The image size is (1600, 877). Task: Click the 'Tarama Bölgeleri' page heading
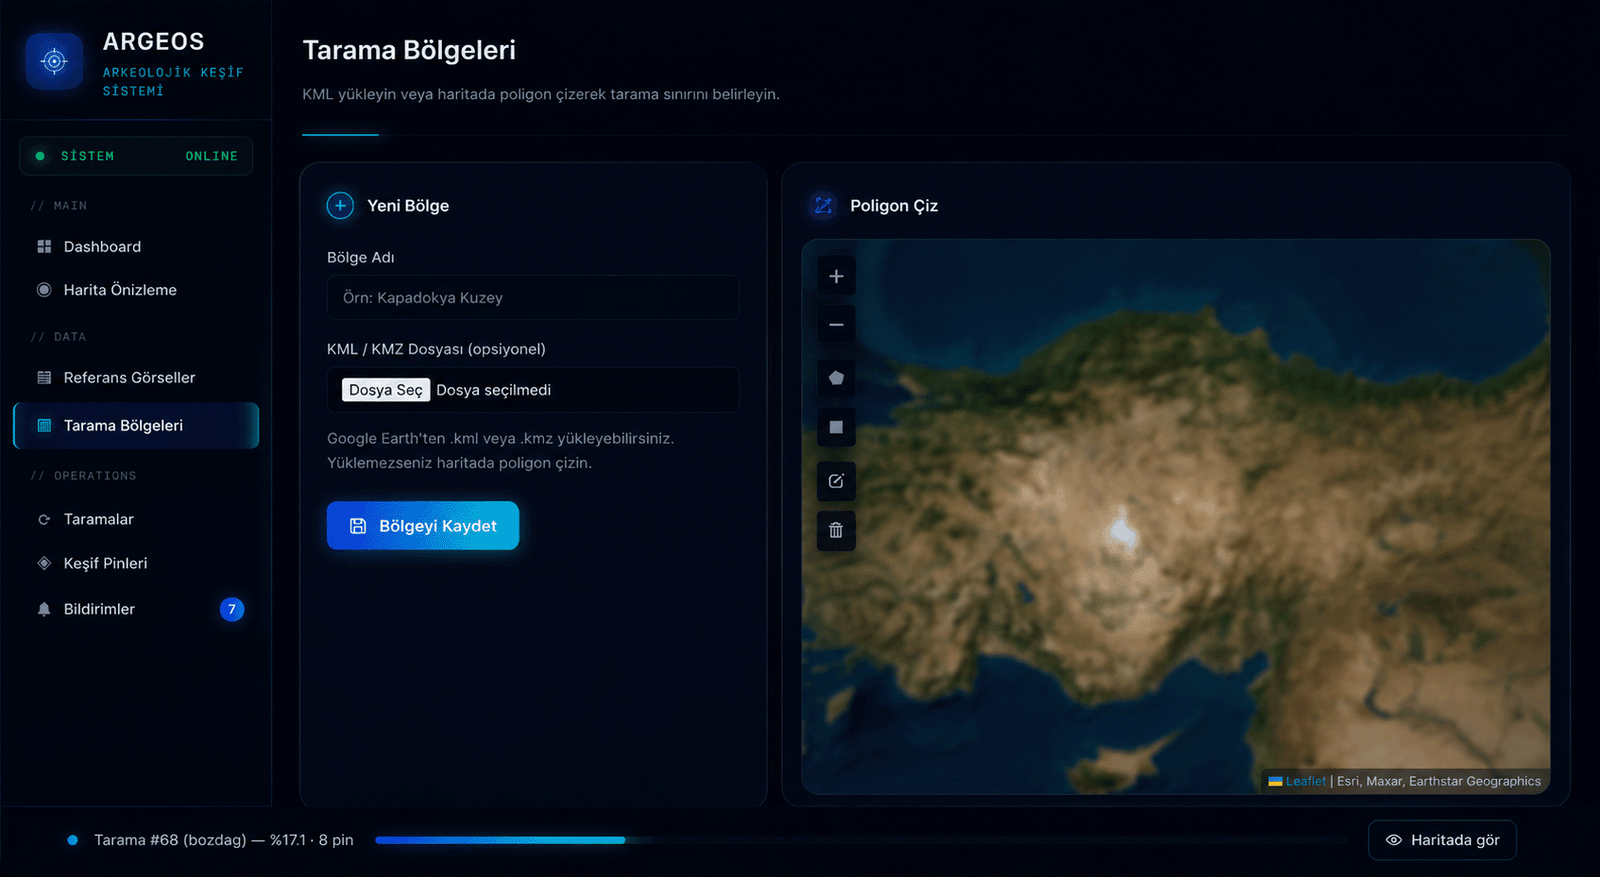point(409,50)
